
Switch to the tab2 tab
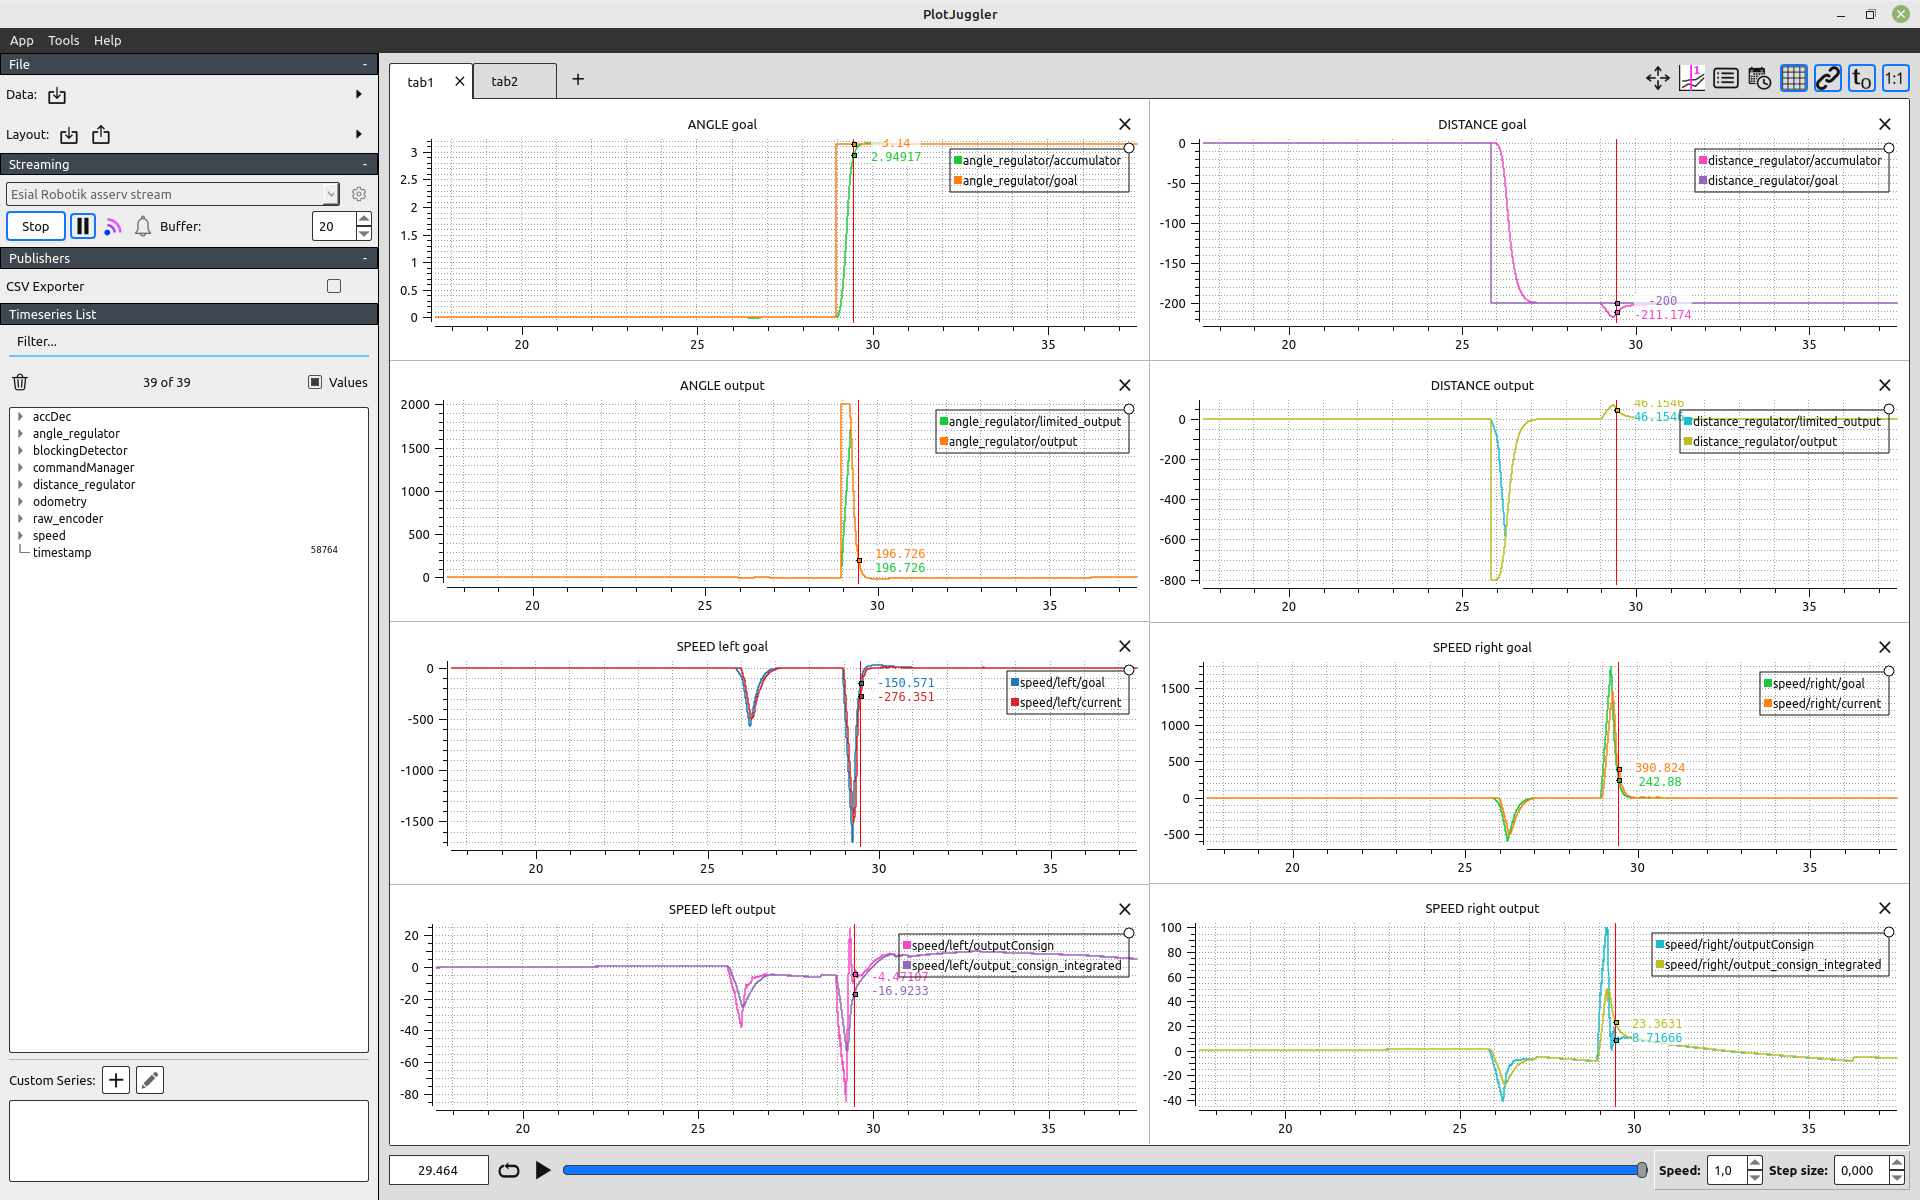(505, 82)
